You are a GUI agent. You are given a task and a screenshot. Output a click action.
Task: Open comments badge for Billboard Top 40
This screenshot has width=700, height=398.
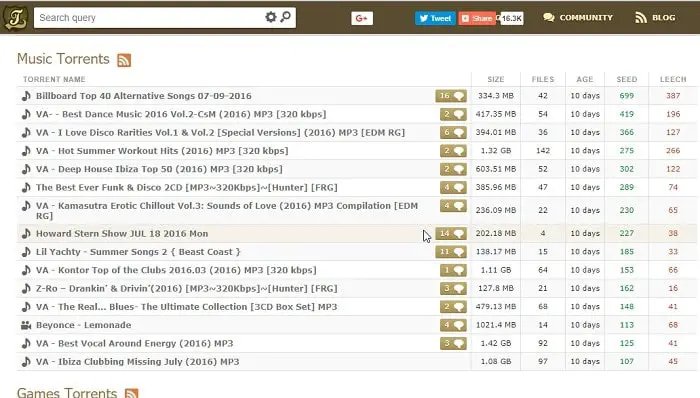(x=451, y=96)
